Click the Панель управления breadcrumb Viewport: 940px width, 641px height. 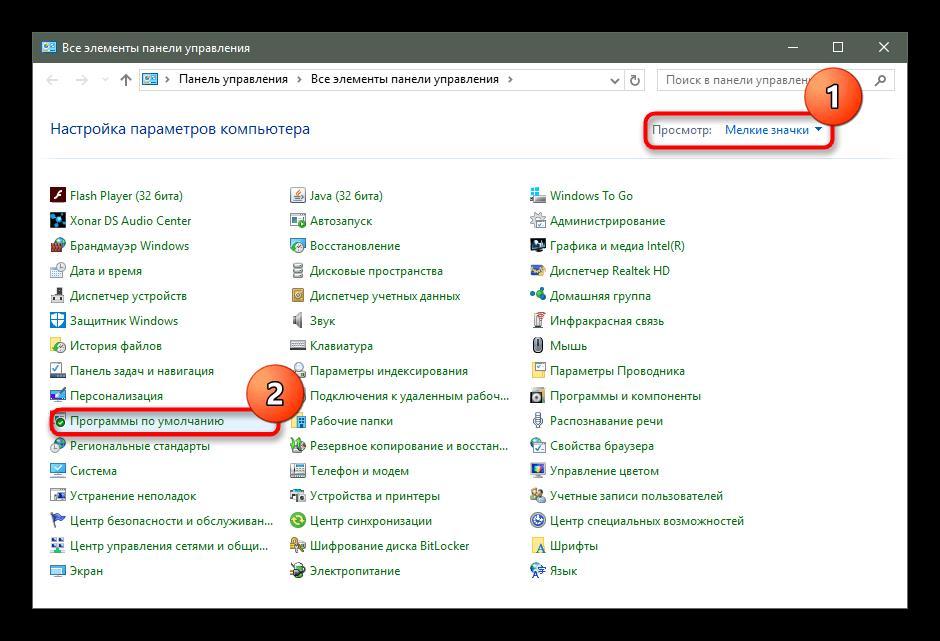pyautogui.click(x=233, y=79)
